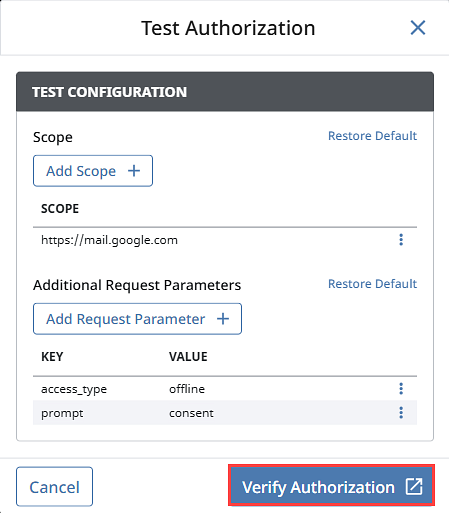Select the prompt key cell
This screenshot has width=449, height=513.
tap(62, 413)
